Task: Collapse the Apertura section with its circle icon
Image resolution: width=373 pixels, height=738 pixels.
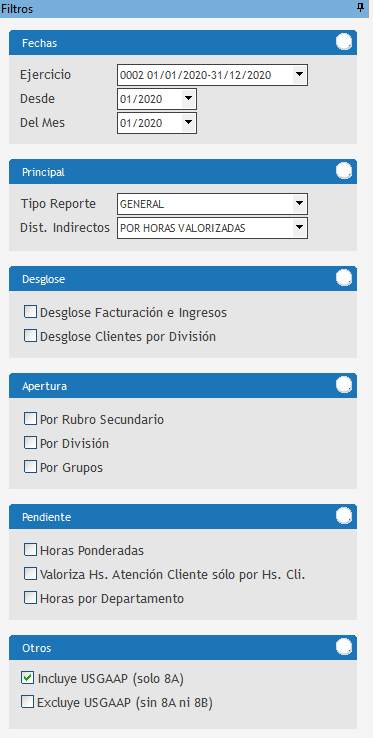Action: pos(344,385)
